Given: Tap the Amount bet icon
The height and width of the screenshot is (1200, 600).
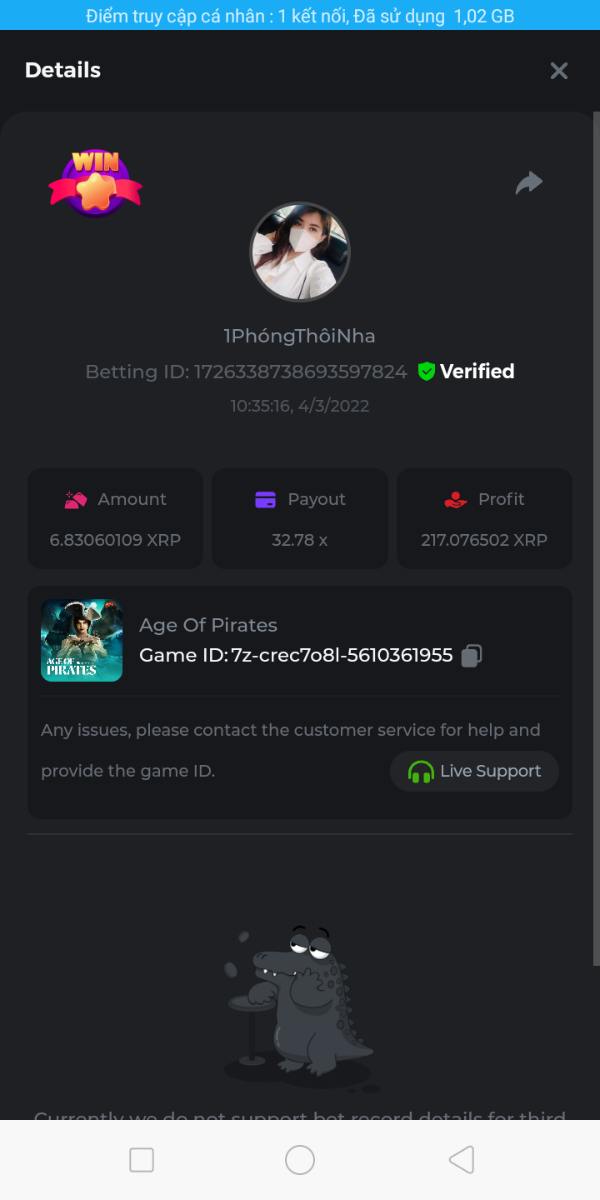Looking at the screenshot, I should click(76, 499).
